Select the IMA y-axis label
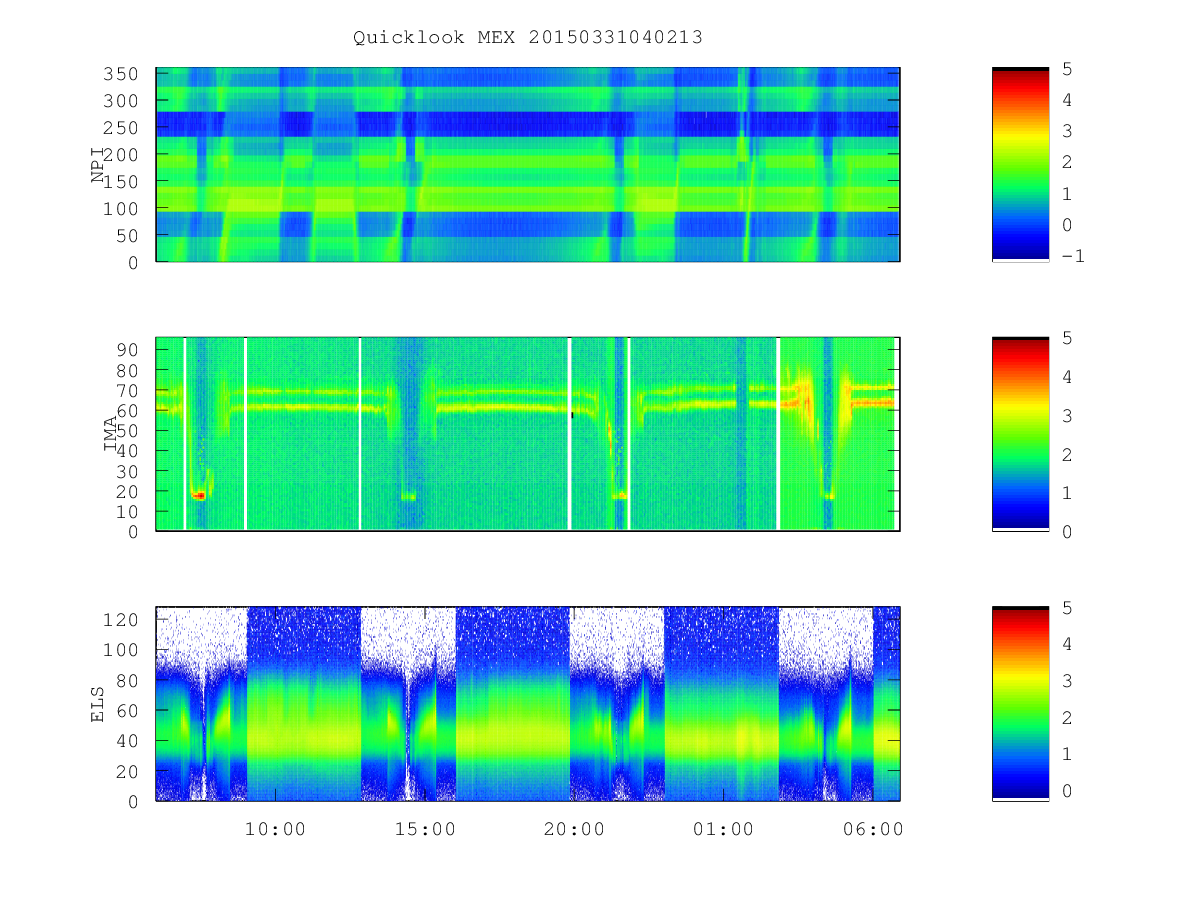Viewport: 1200px width, 900px height. (110, 434)
